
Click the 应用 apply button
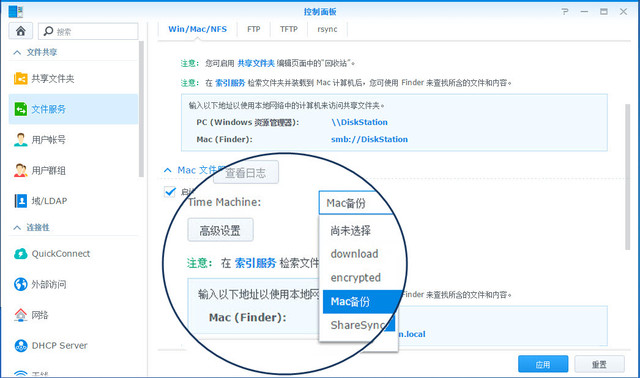(543, 364)
